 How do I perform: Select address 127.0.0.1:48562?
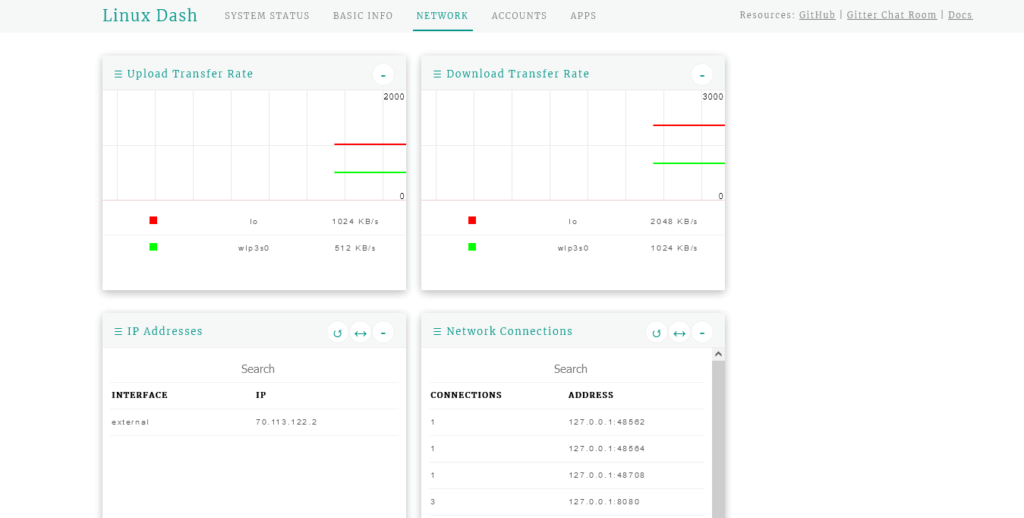coord(607,422)
